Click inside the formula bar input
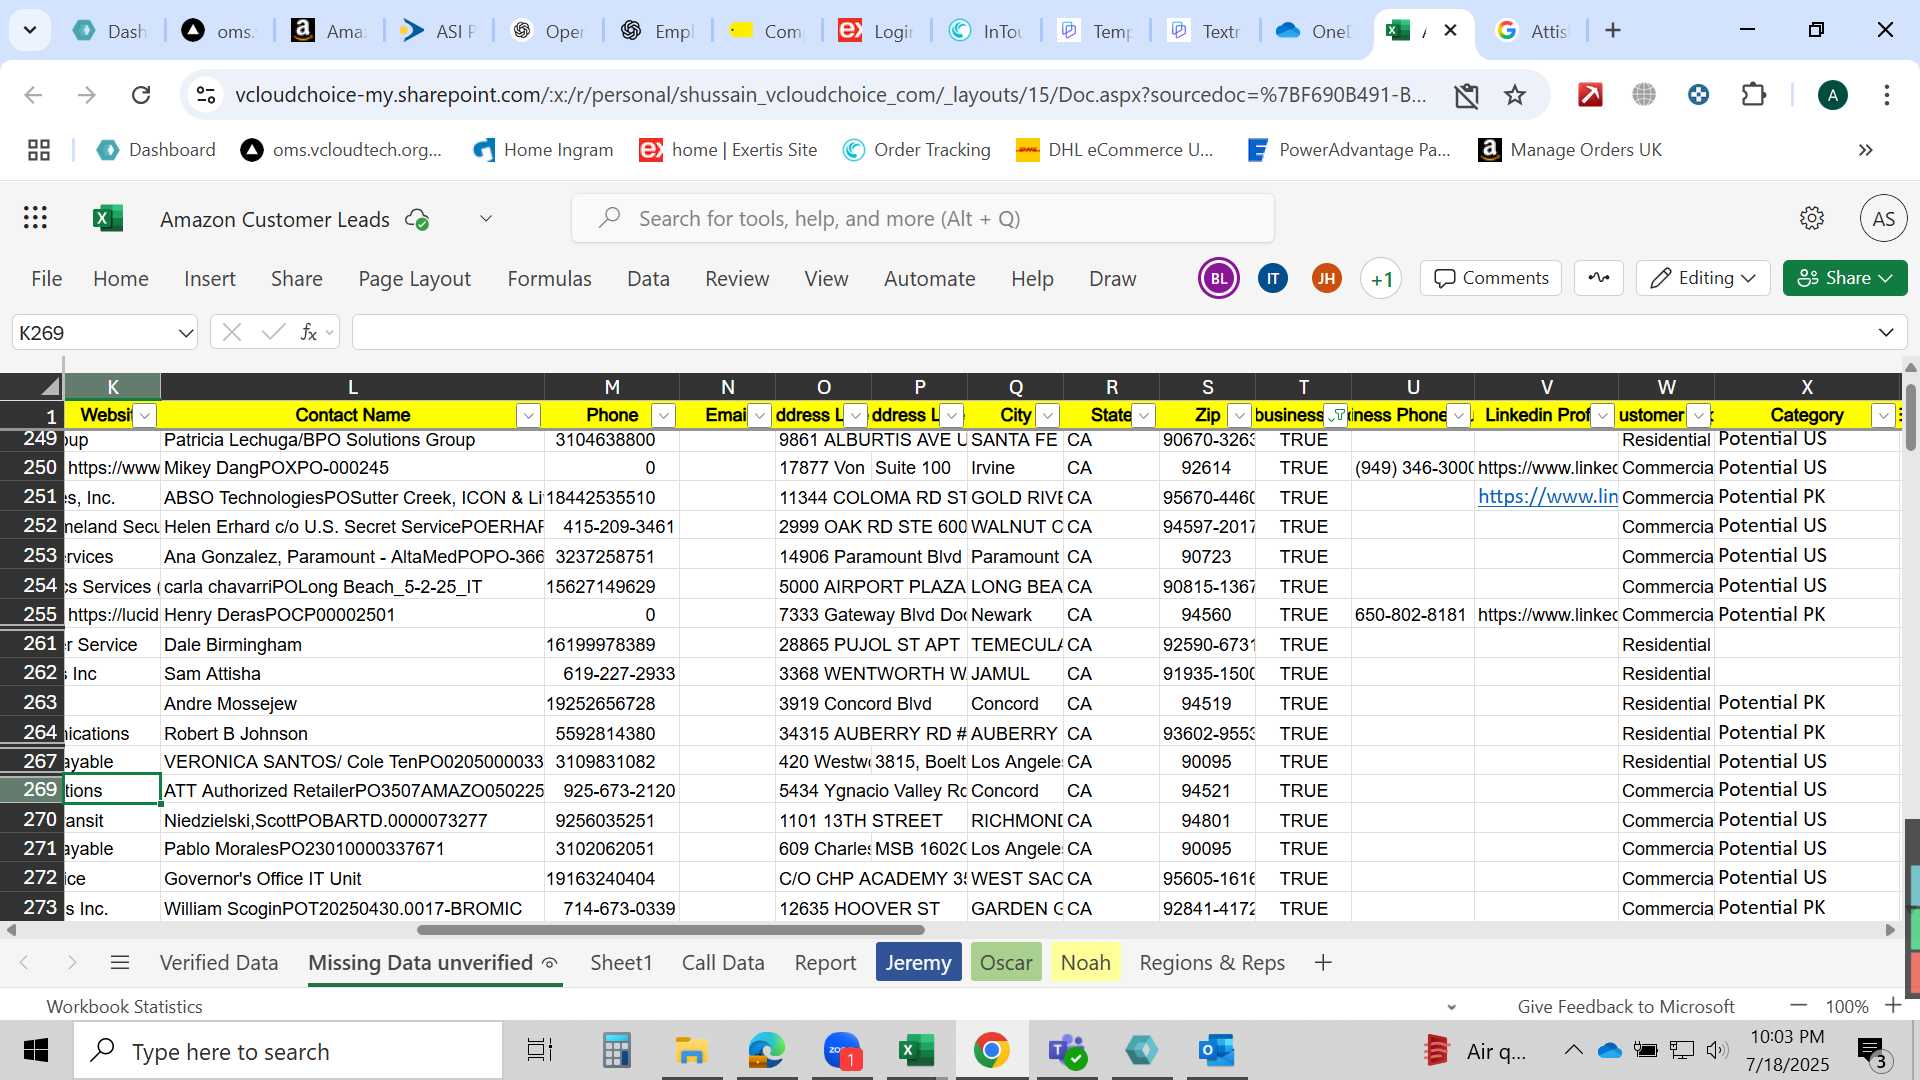 click(1110, 332)
